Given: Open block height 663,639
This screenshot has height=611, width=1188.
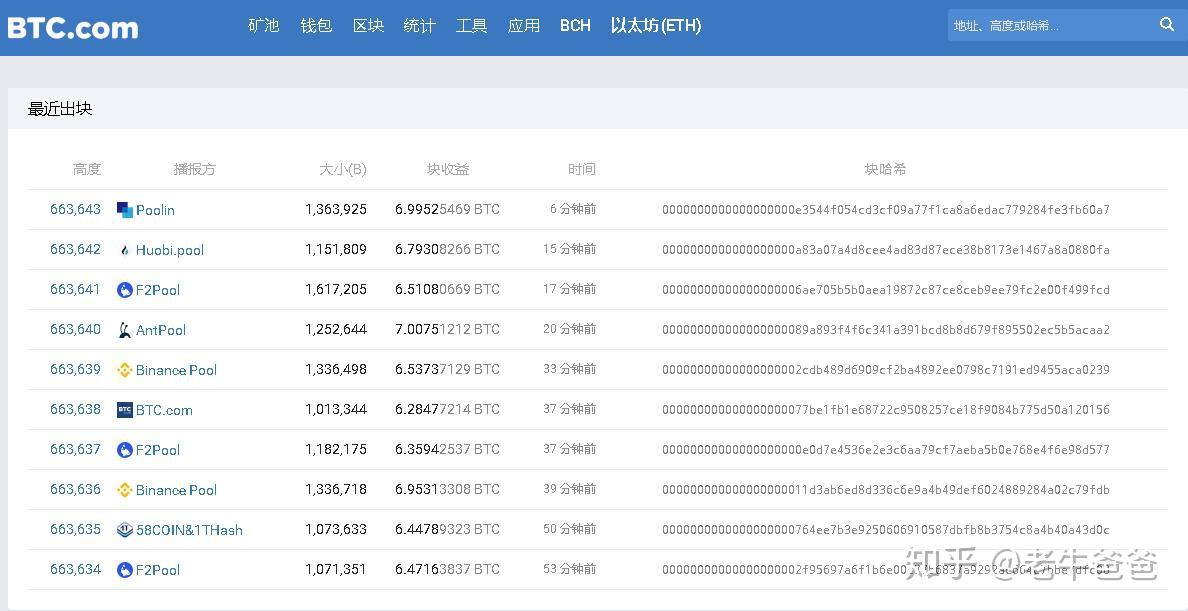Looking at the screenshot, I should tap(75, 369).
